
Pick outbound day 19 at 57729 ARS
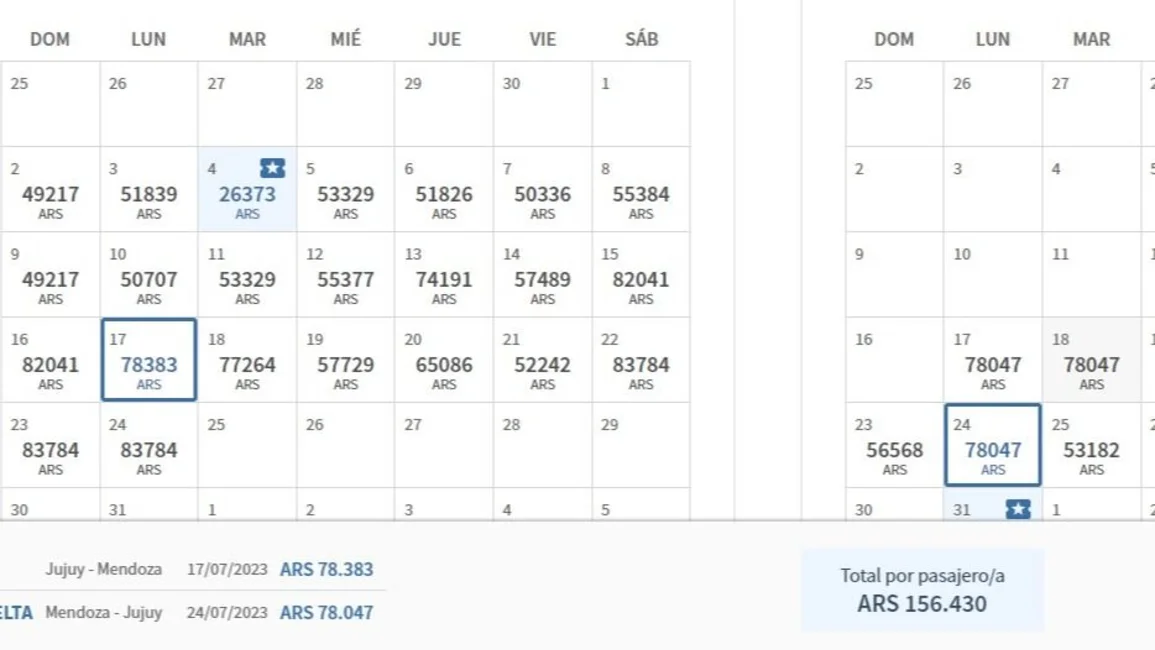pyautogui.click(x=345, y=360)
